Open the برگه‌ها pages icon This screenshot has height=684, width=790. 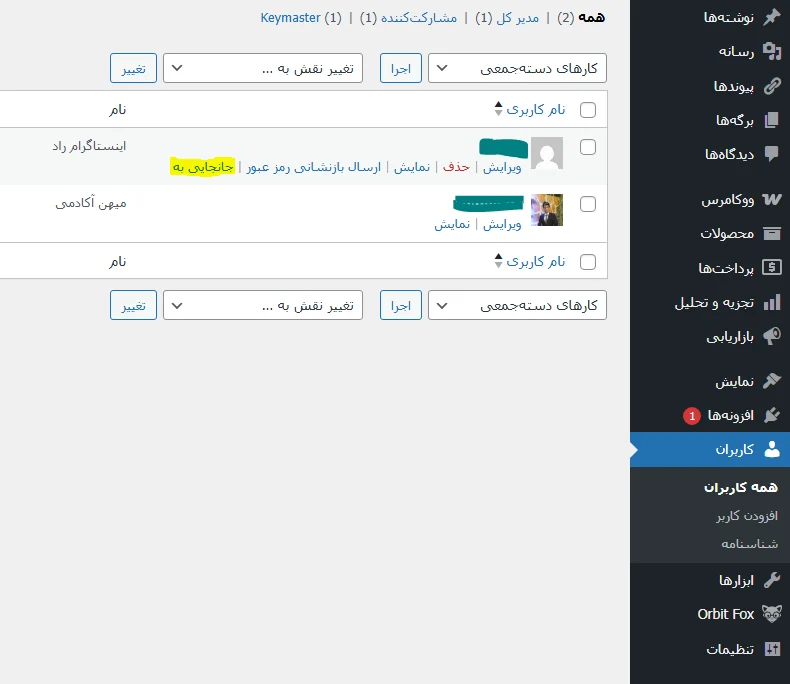pyautogui.click(x=772, y=120)
